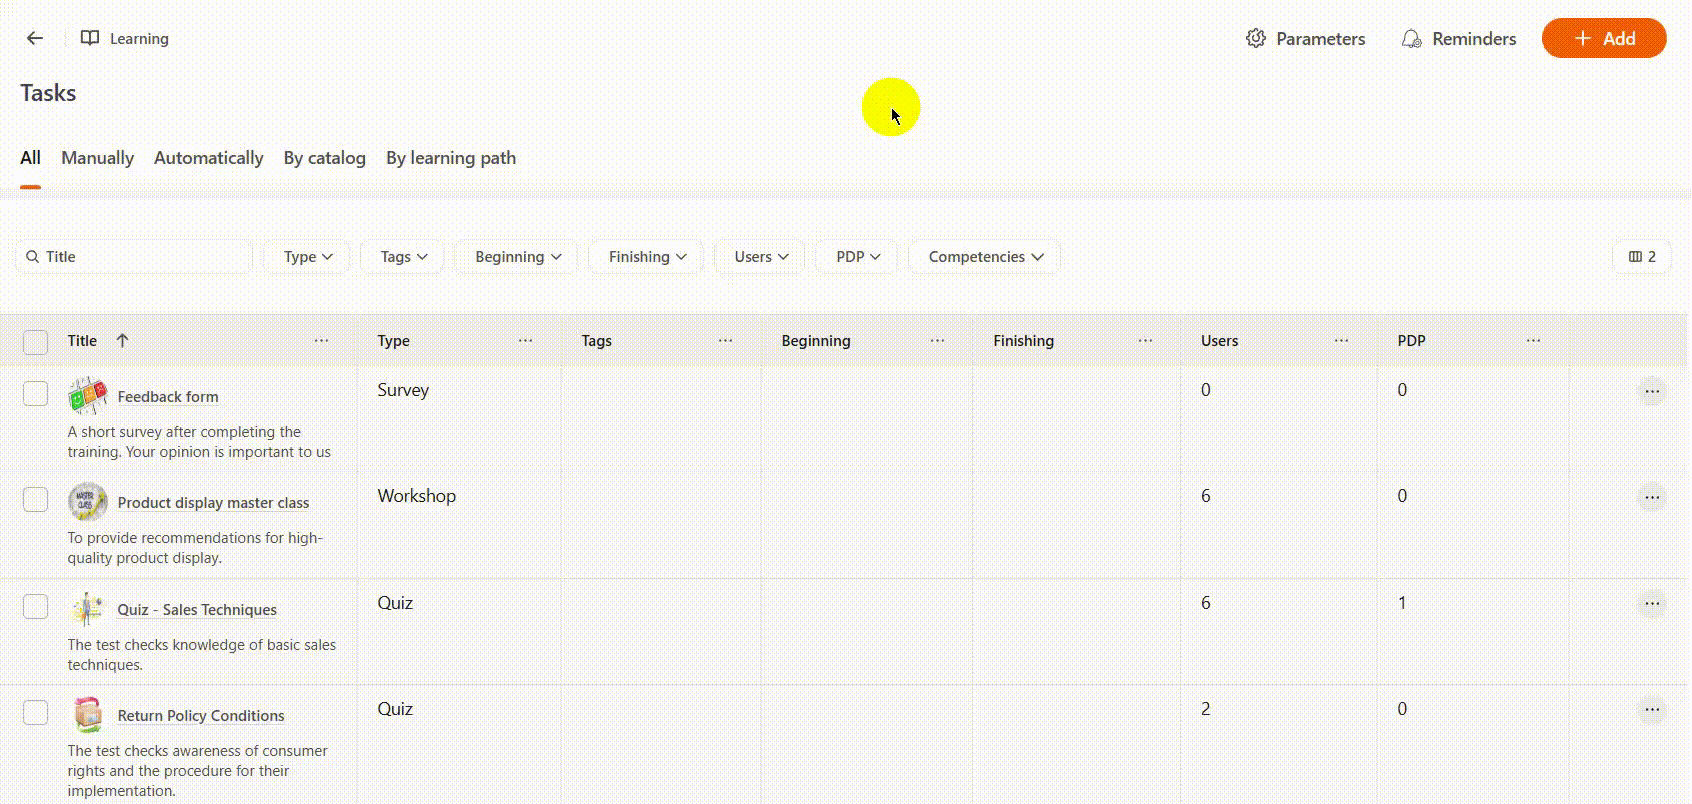Open the Quiz - Sales Techniques link
Screen dimensions: 1692x804
pyautogui.click(x=197, y=610)
